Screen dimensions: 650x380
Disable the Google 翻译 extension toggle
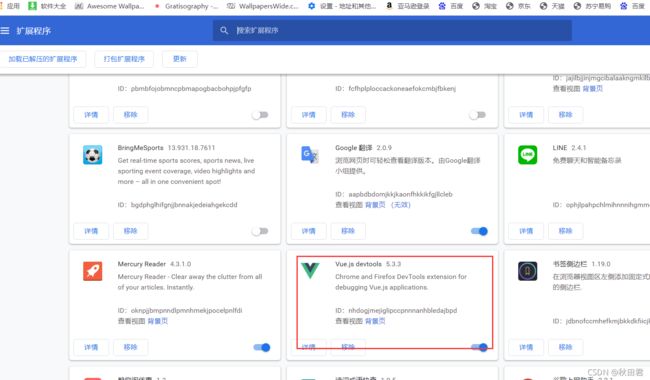pos(479,231)
